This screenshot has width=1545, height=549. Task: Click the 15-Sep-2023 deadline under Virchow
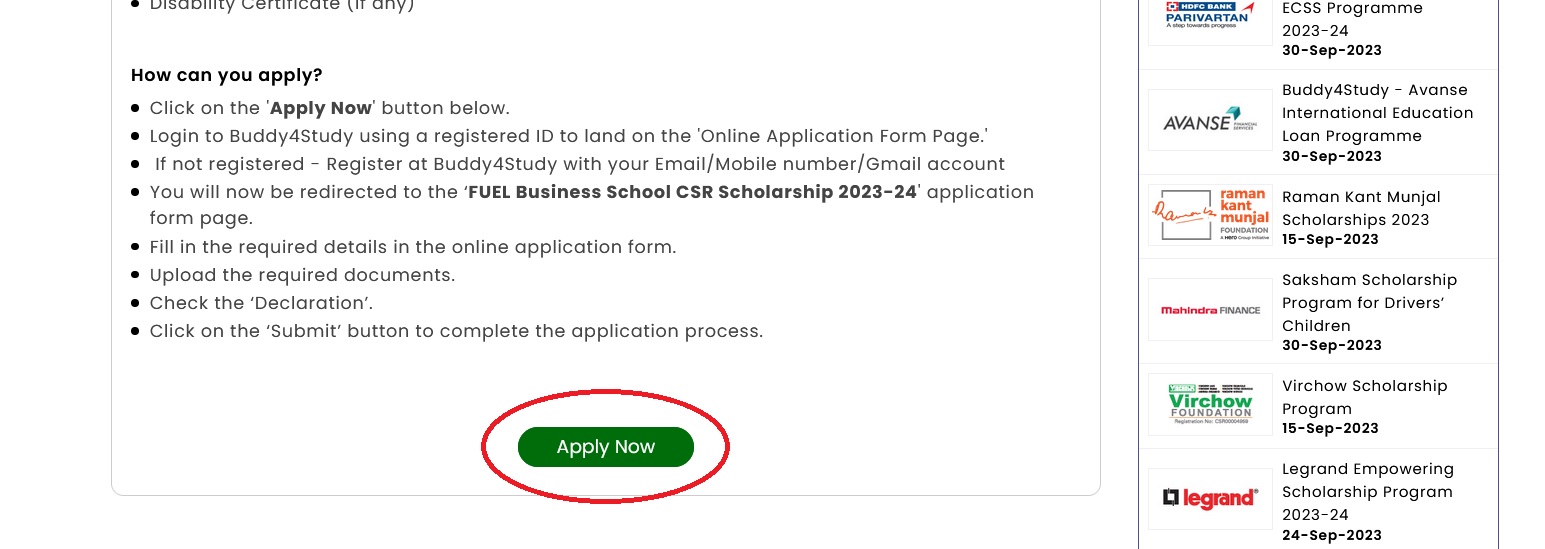[1330, 428]
